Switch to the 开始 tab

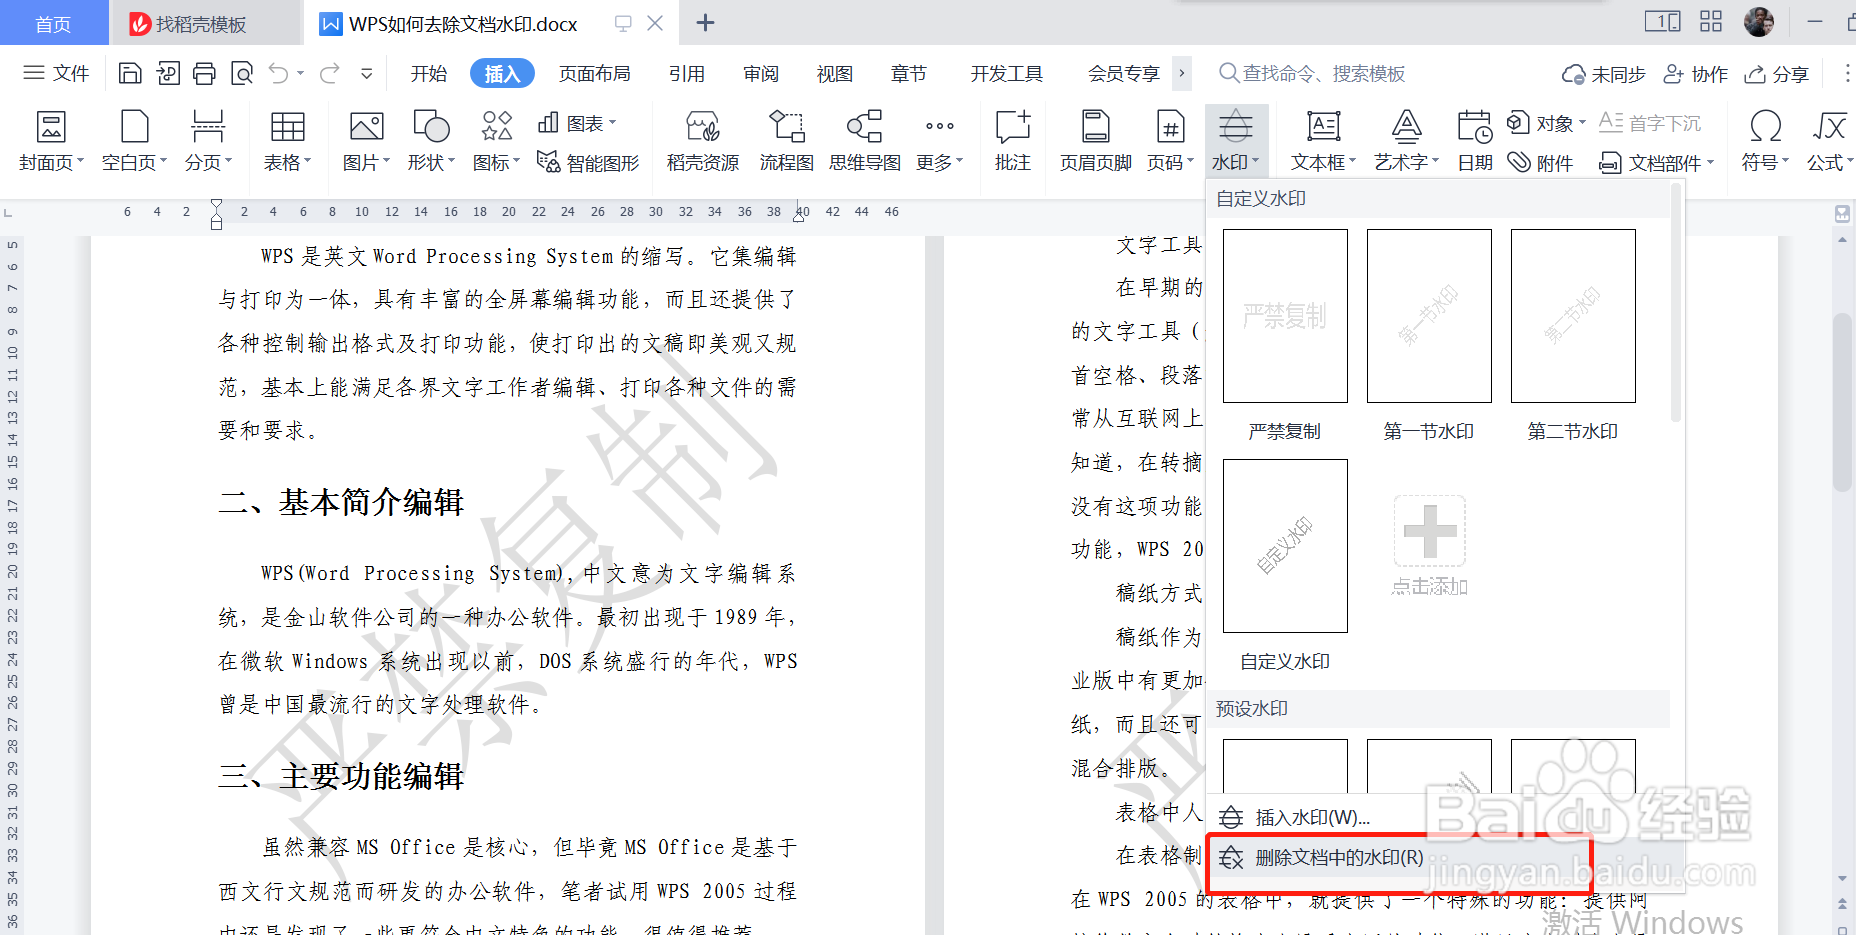click(x=429, y=73)
